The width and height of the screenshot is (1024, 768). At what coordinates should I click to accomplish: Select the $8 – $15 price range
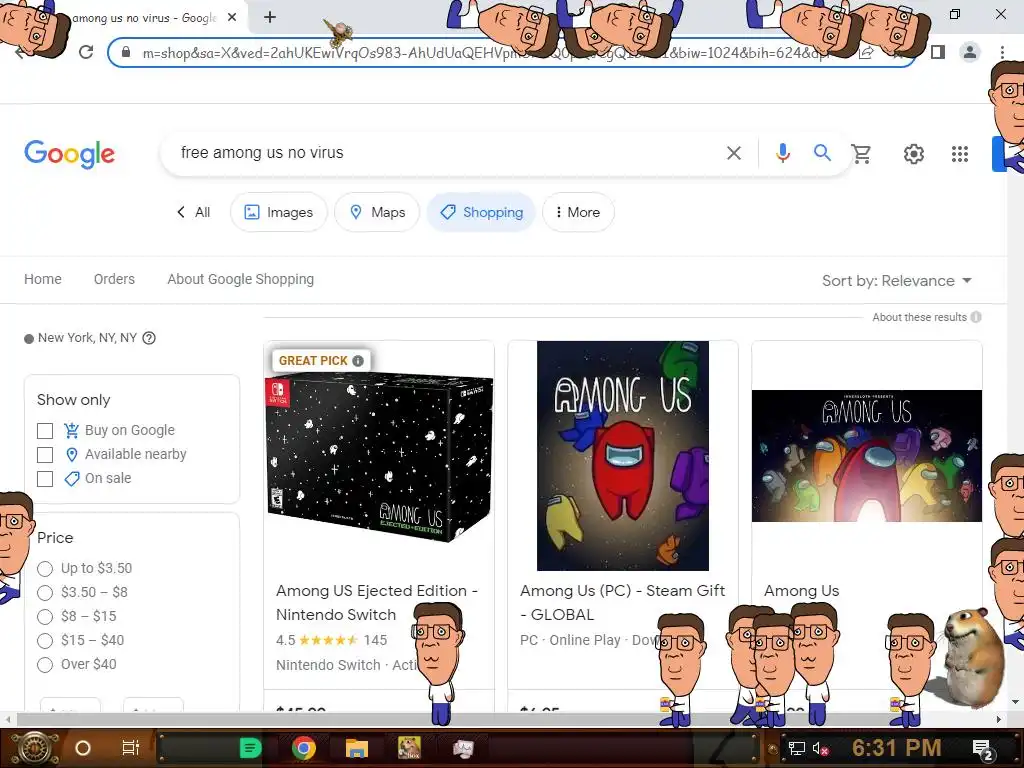[x=45, y=616]
